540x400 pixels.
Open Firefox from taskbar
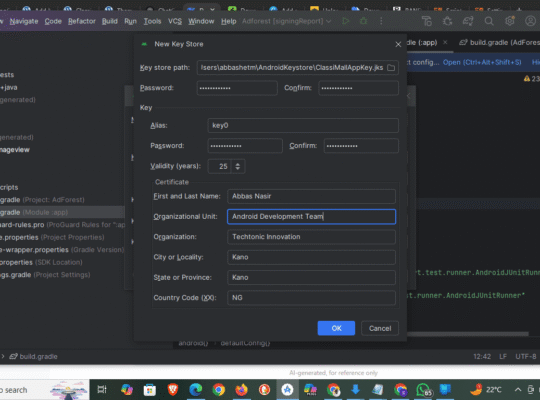[x=241, y=390]
